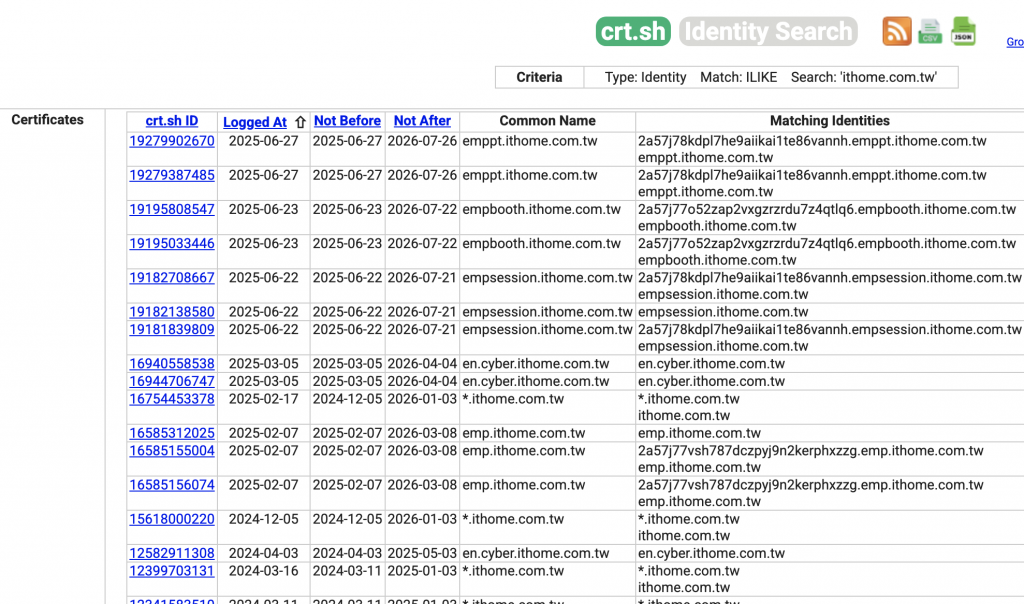Click Logged At date of certificate 16754453378

click(x=263, y=399)
